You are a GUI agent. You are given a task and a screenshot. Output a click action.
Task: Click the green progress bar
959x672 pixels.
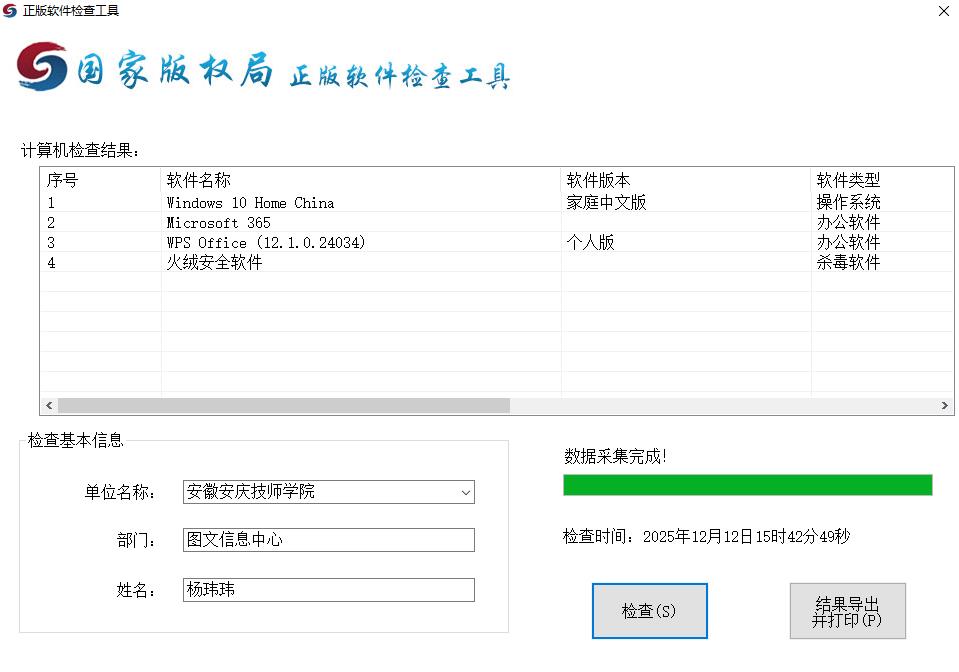click(747, 485)
